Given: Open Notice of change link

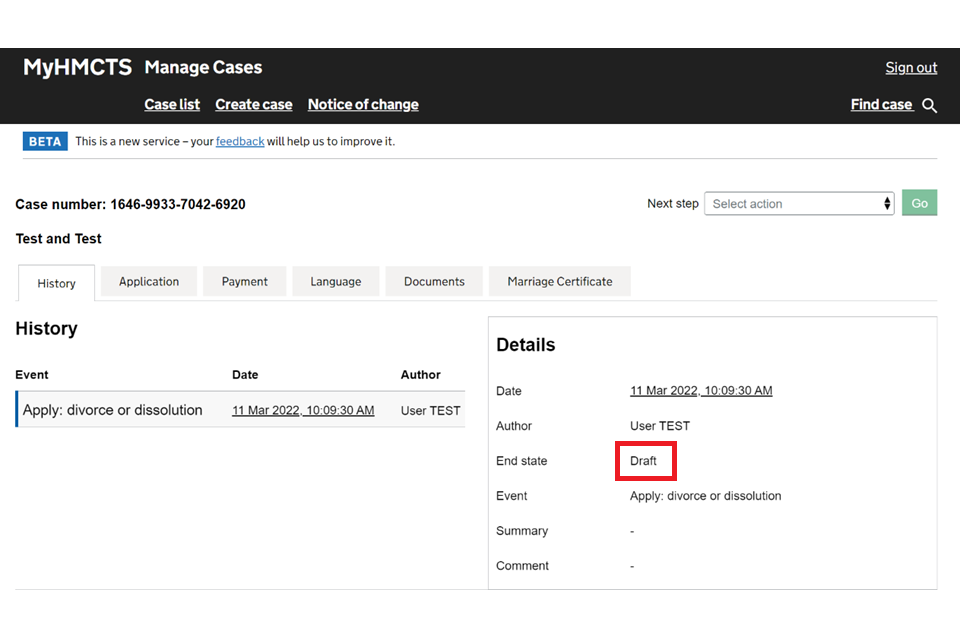Looking at the screenshot, I should coord(363,105).
